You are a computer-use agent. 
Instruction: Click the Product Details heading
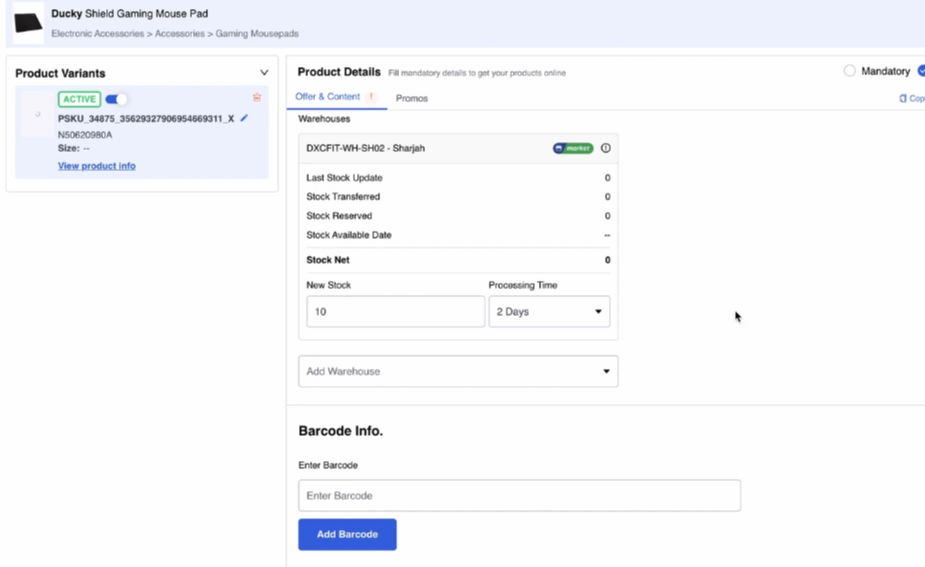click(x=339, y=72)
